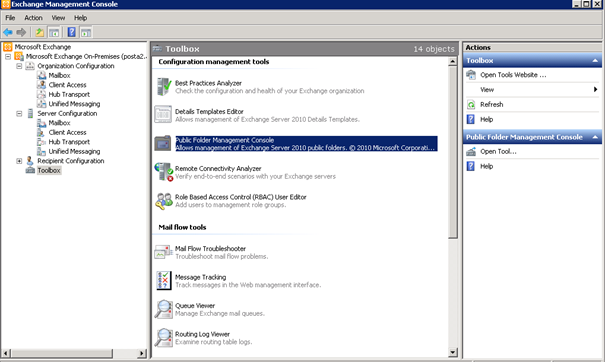Select the Details Templates Editor tool name
Image resolution: width=605 pixels, height=362 pixels.
209,112
